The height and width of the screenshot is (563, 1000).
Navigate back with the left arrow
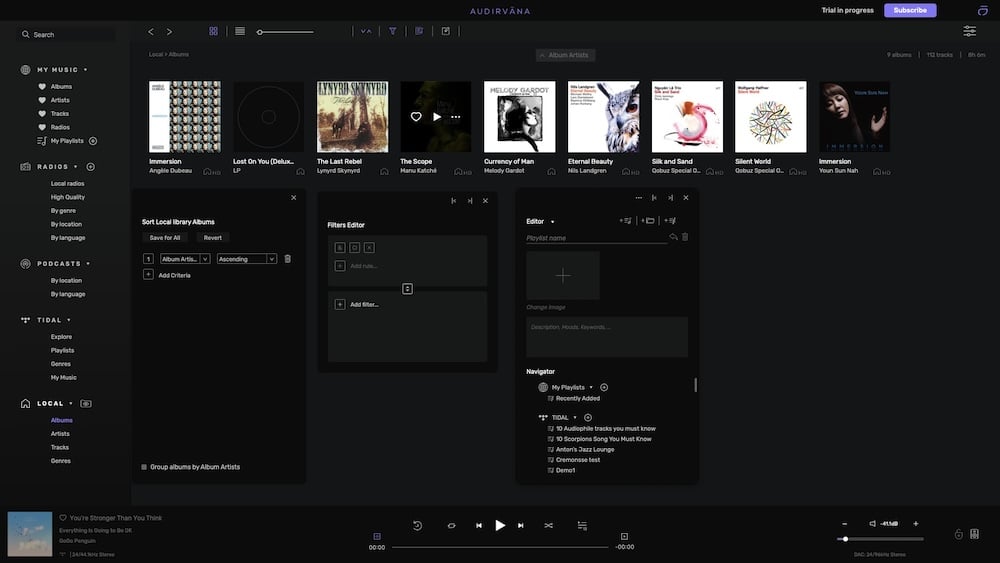[151, 31]
